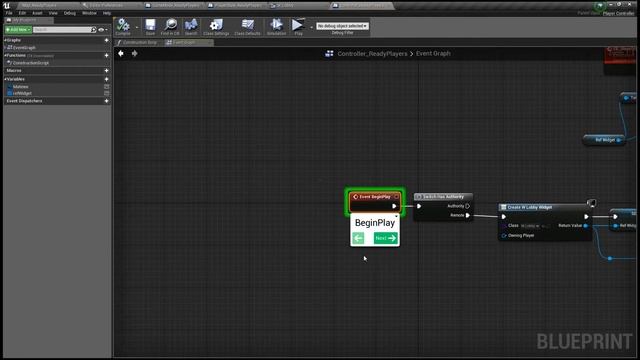Expand the EventGraph tree item
This screenshot has height=360, width=640.
5,48
